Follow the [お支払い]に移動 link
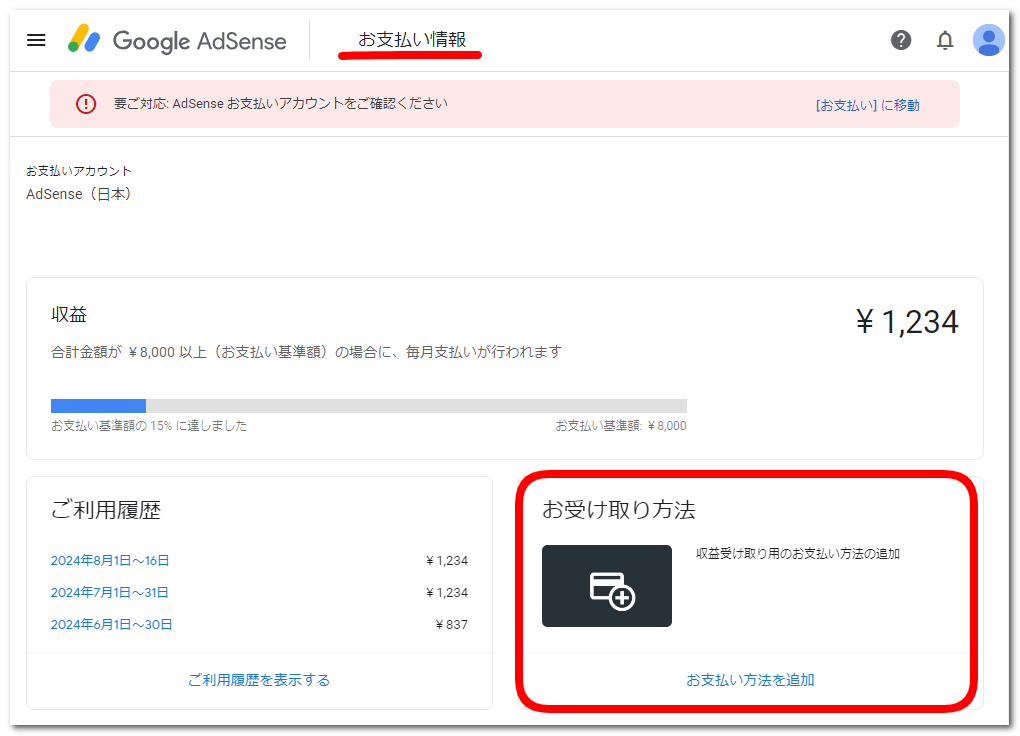The height and width of the screenshot is (736, 1020). coord(867,105)
